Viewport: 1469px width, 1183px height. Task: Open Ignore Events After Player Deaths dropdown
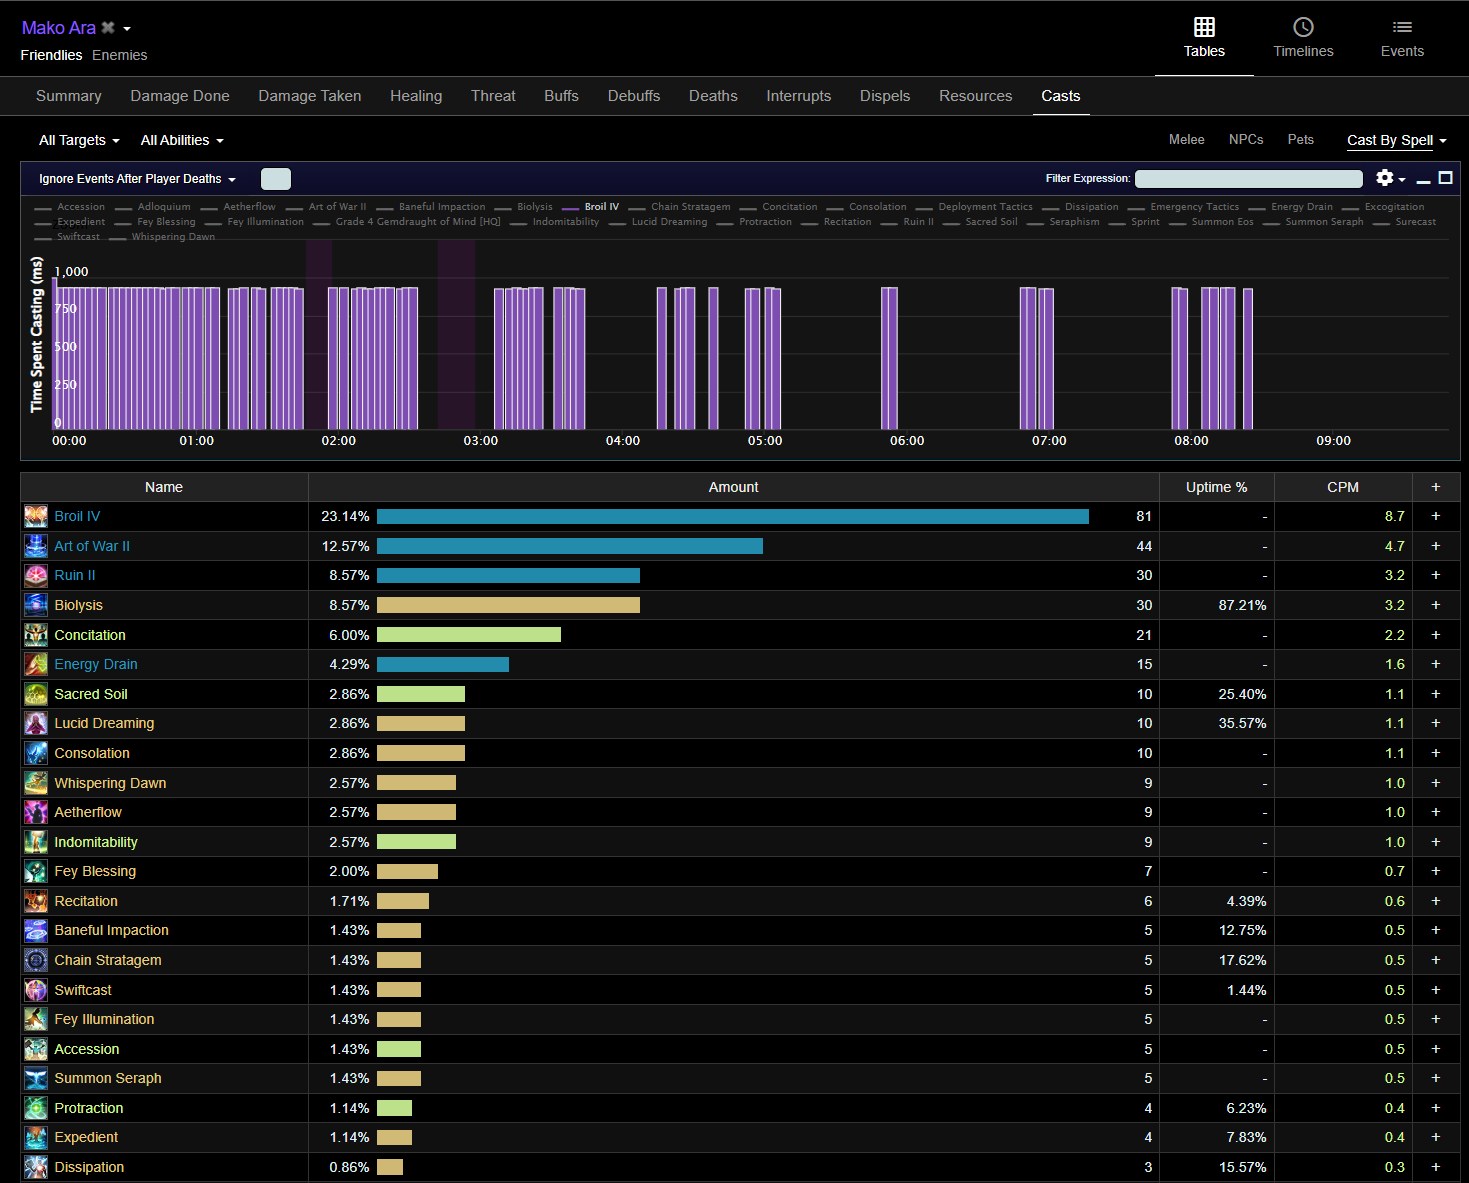pos(137,179)
